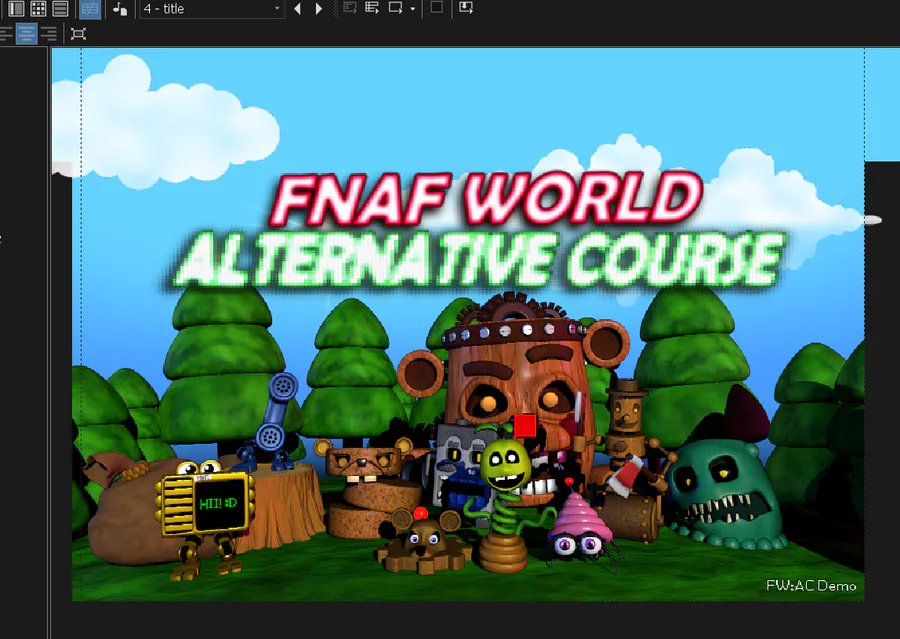Click the Stop square button
The width and height of the screenshot is (900, 639).
tap(436, 7)
